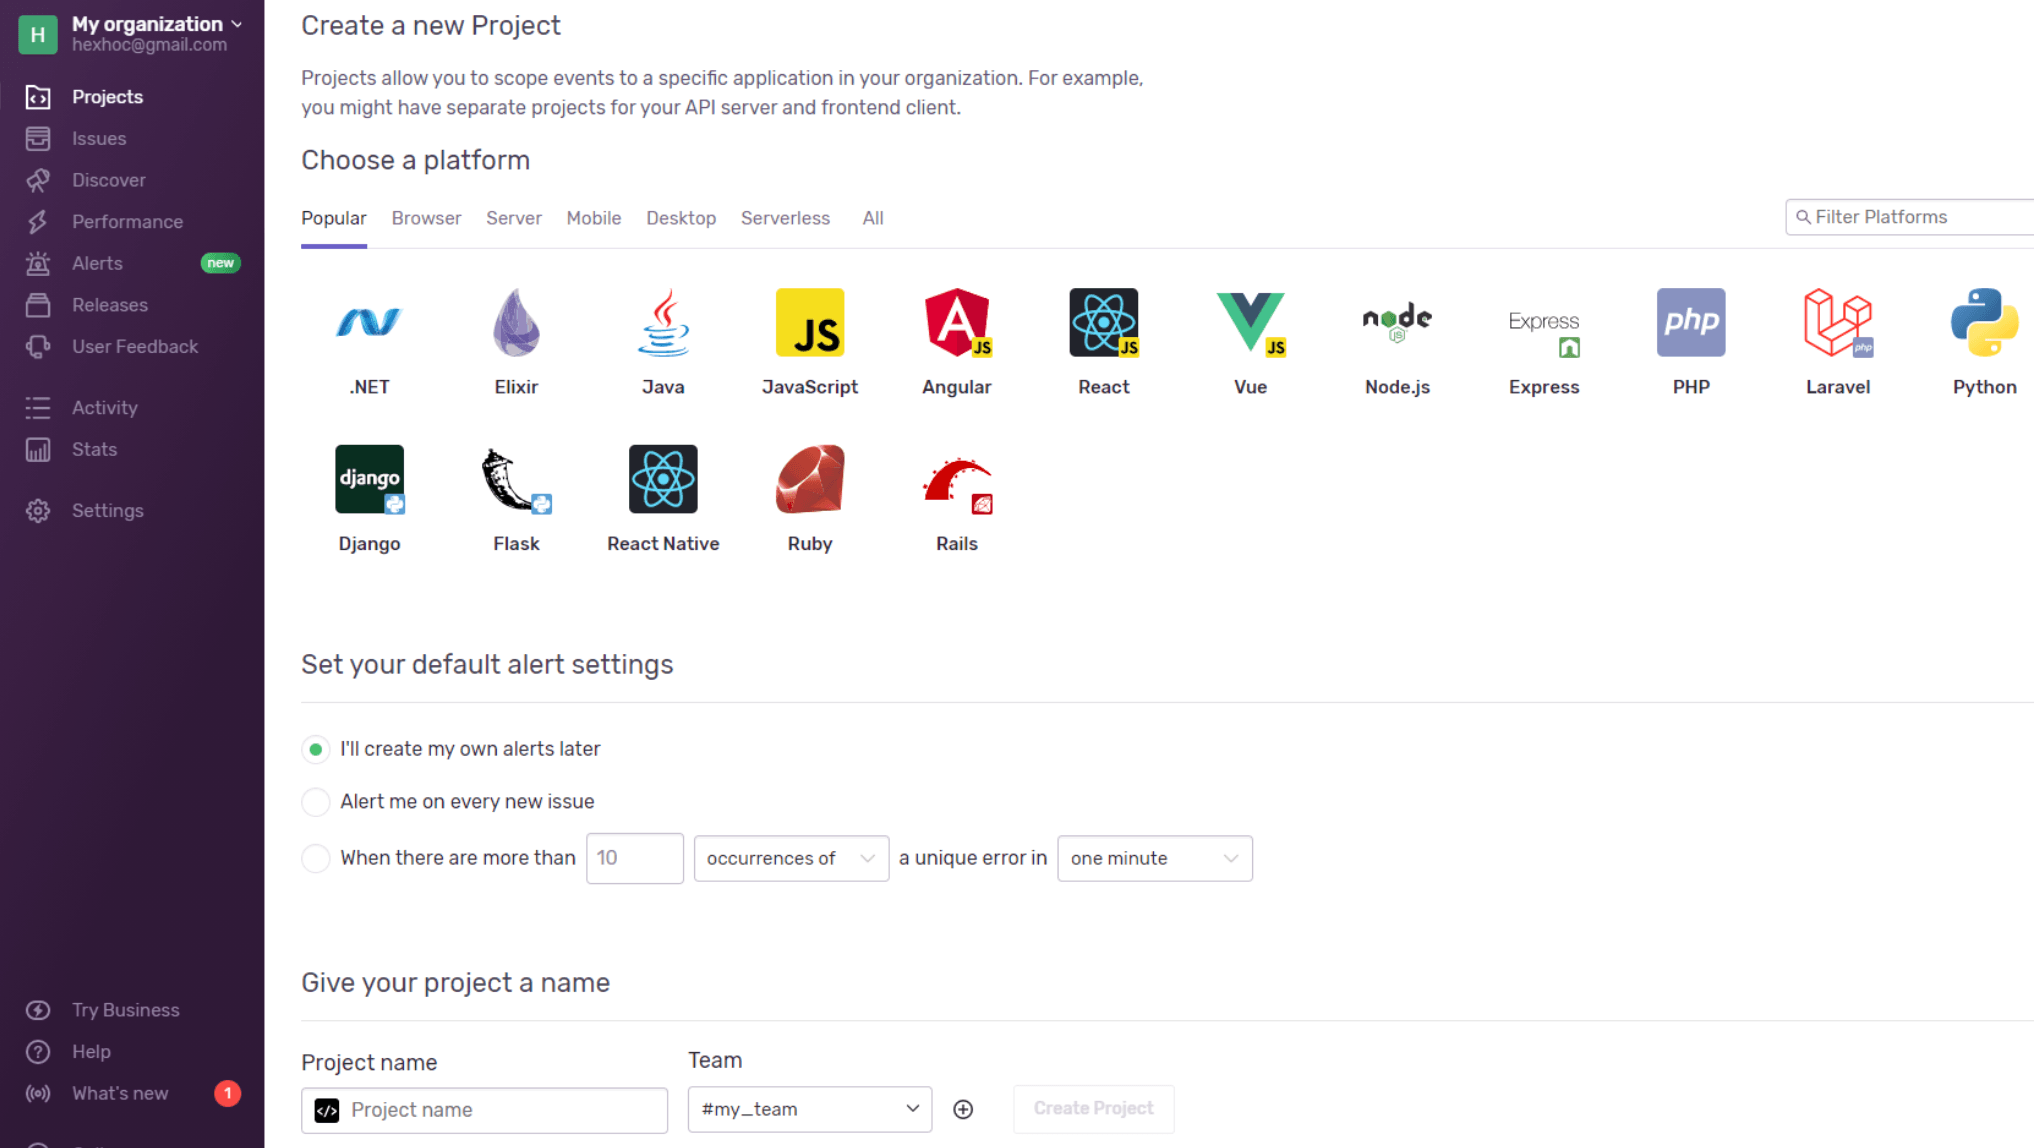Viewport: 2036px width, 1148px height.
Task: Select the Node.js platform icon
Action: coord(1397,323)
